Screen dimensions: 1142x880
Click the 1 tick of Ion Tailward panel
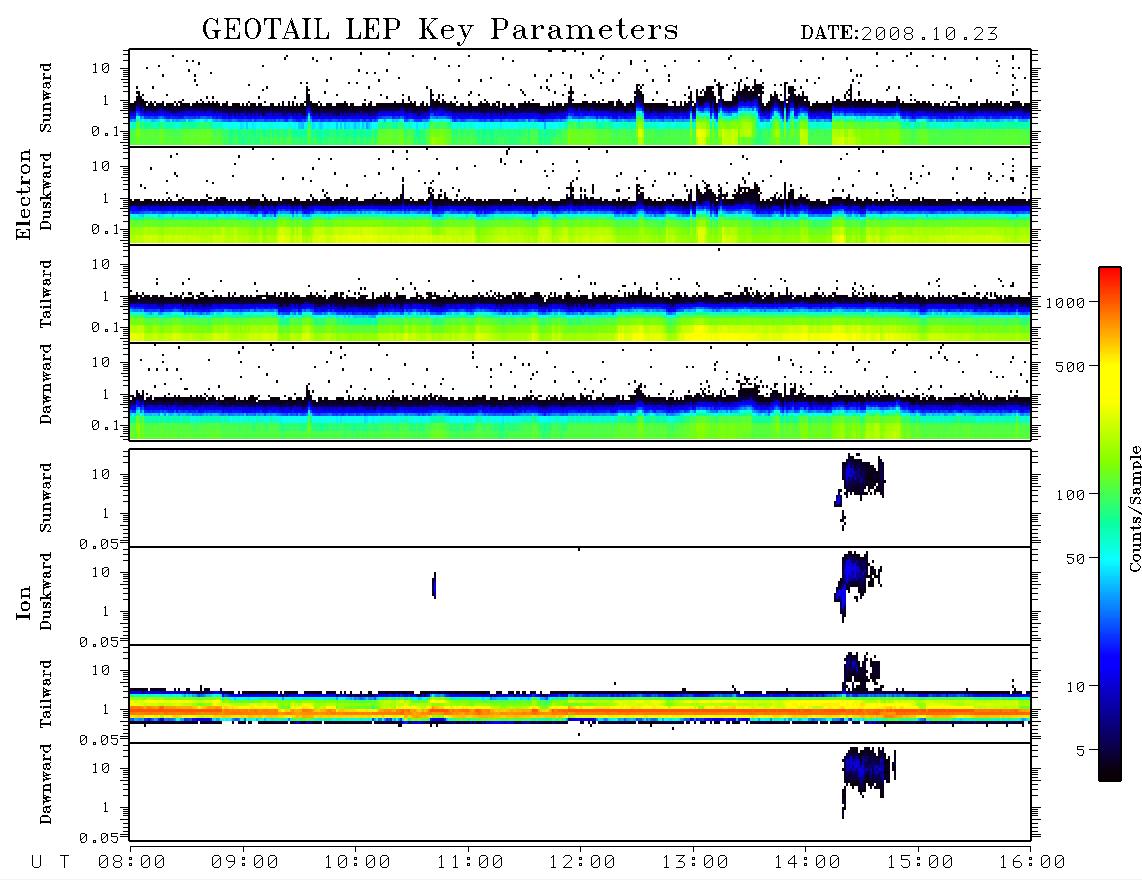[105, 710]
